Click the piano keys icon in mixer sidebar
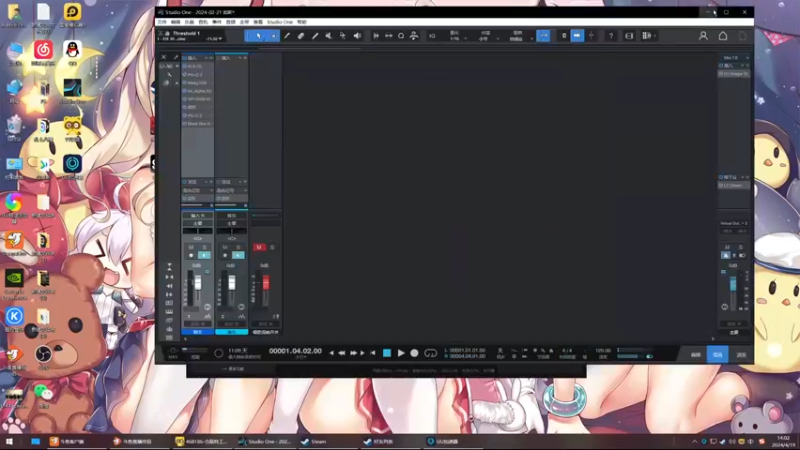This screenshot has width=800, height=450. click(x=169, y=311)
